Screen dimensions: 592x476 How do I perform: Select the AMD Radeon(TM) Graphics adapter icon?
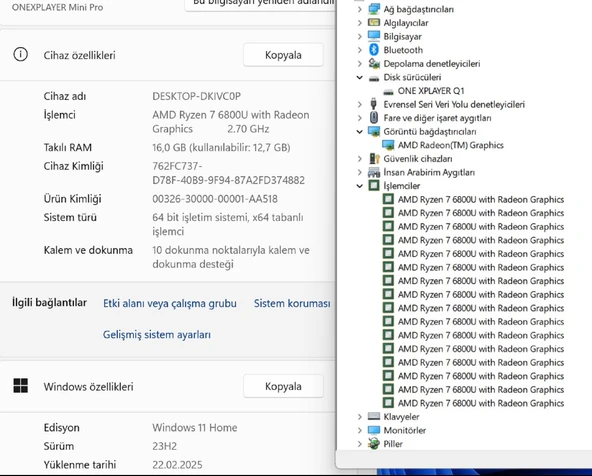tap(388, 145)
